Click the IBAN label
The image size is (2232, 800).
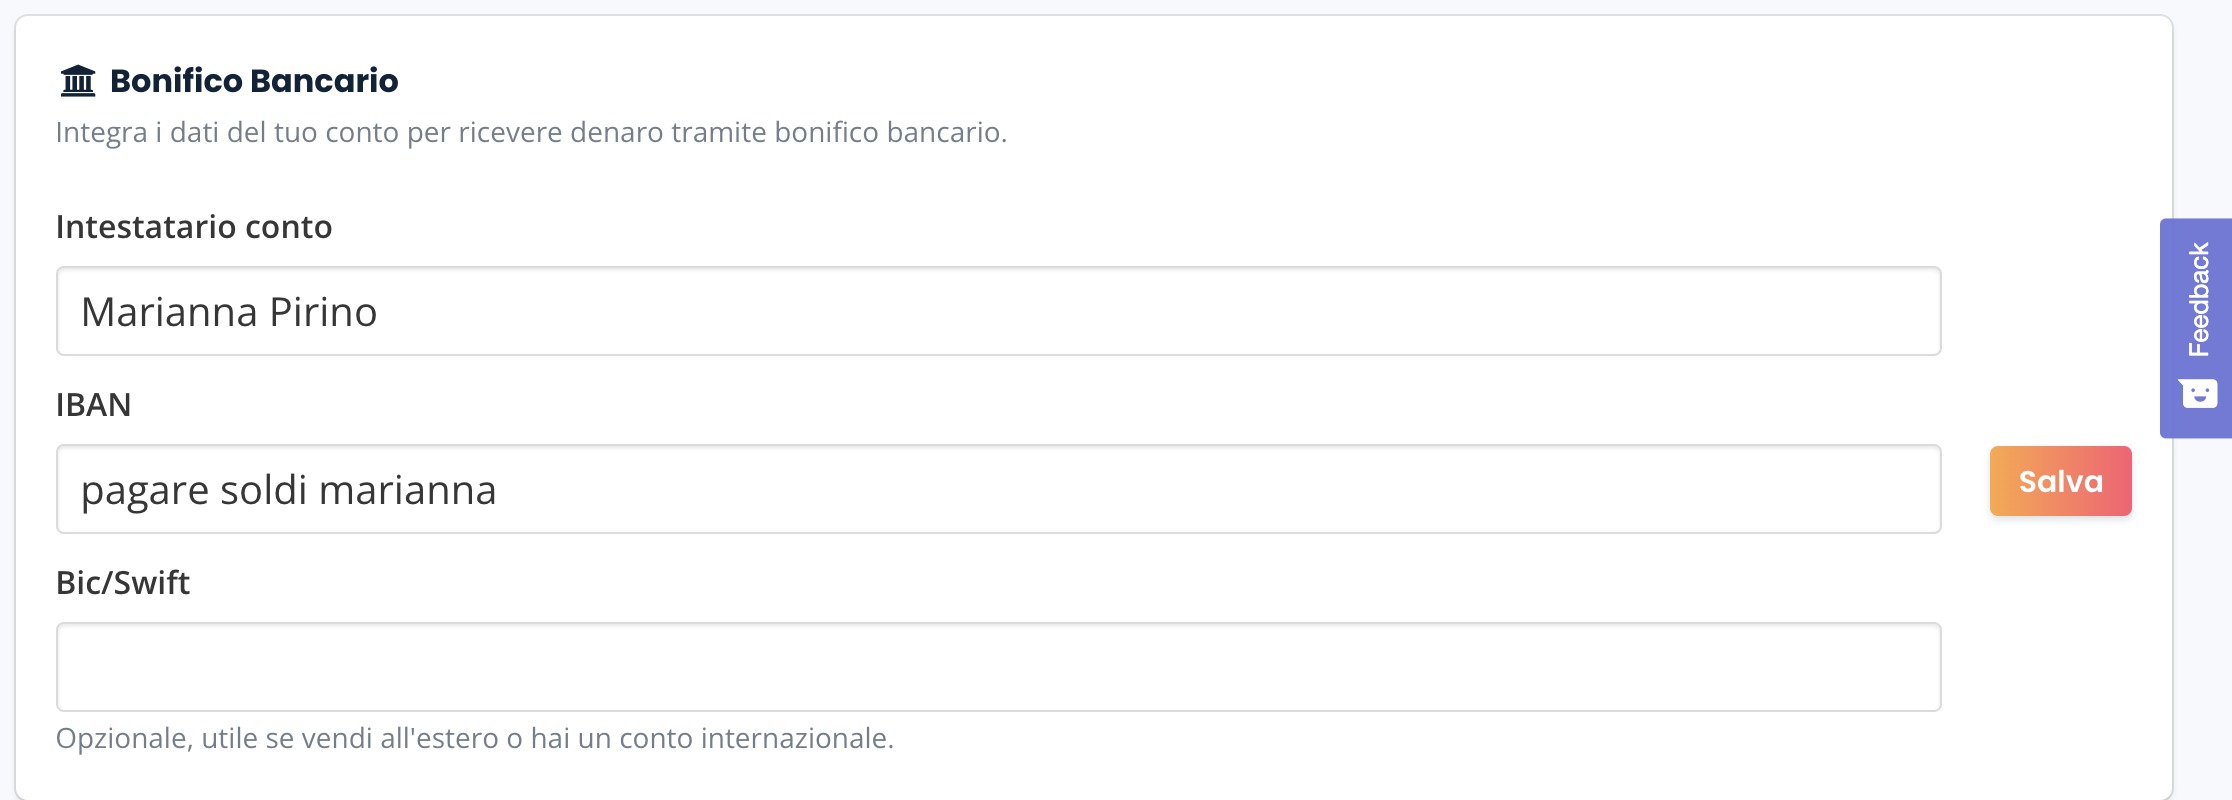tap(94, 405)
